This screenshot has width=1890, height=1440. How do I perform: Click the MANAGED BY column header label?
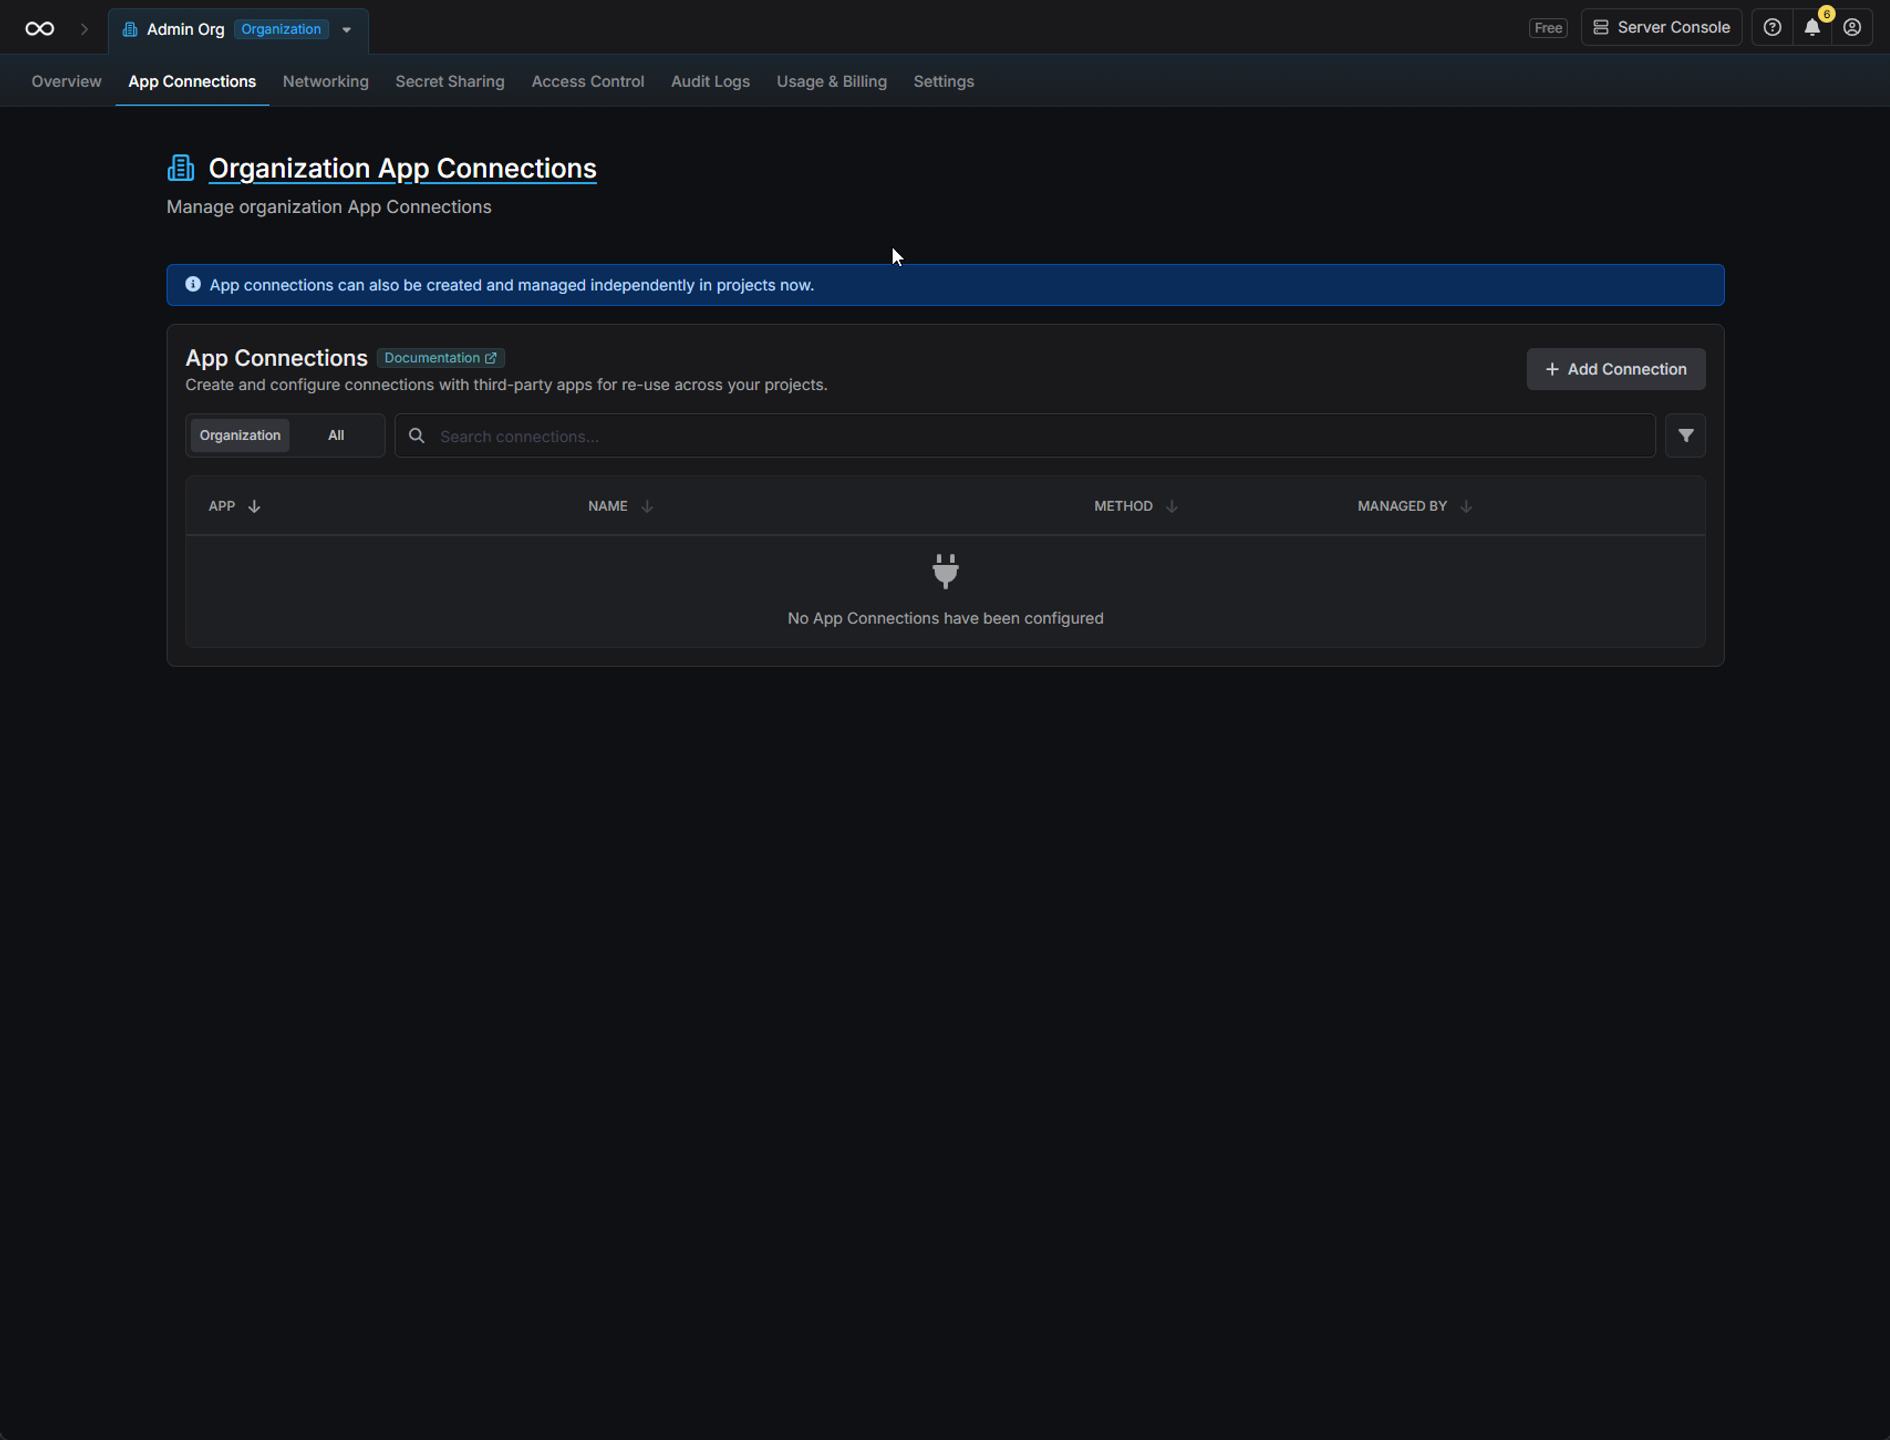1402,506
